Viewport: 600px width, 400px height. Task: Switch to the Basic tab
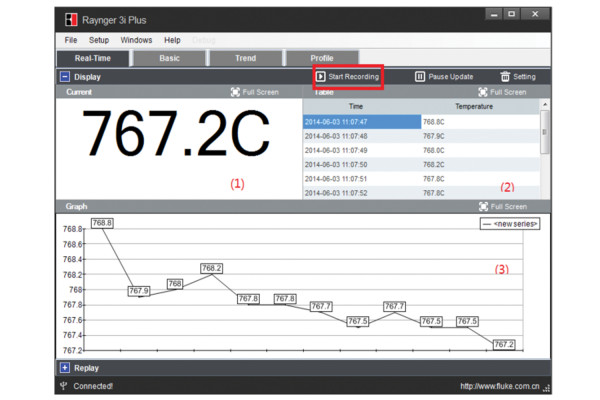(x=170, y=58)
